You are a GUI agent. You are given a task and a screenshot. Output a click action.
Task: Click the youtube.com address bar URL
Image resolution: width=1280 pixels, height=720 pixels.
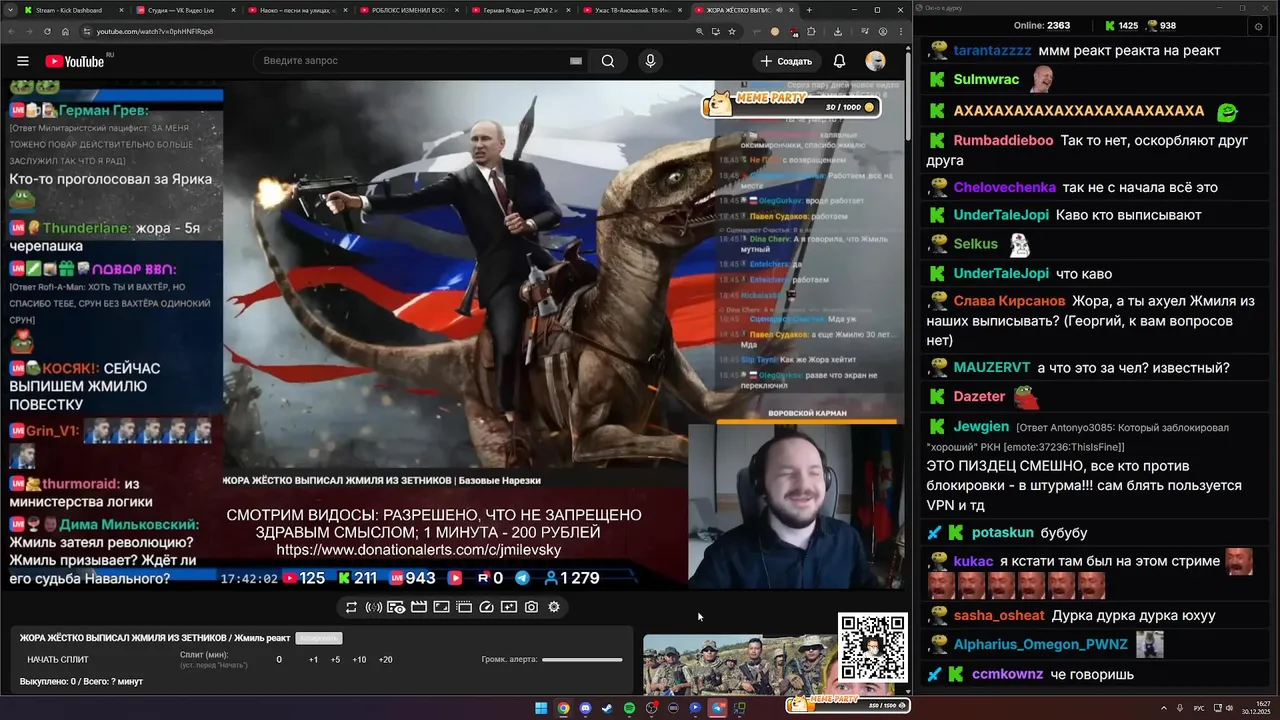(x=154, y=31)
